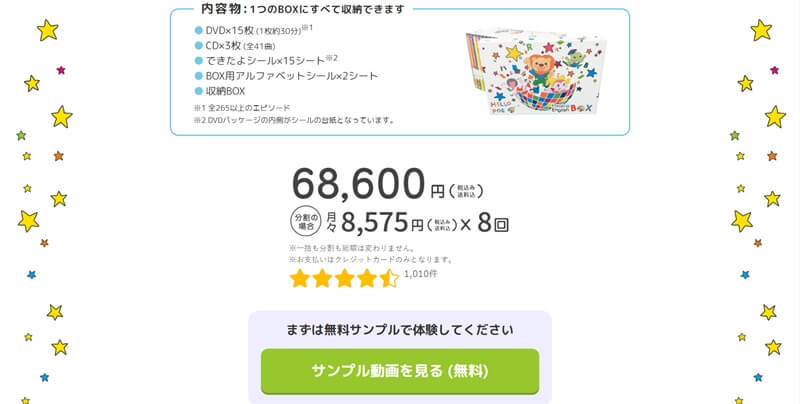Screen dimensions: 800x404
Task: Click the half-filled fifth rating star
Action: [389, 278]
